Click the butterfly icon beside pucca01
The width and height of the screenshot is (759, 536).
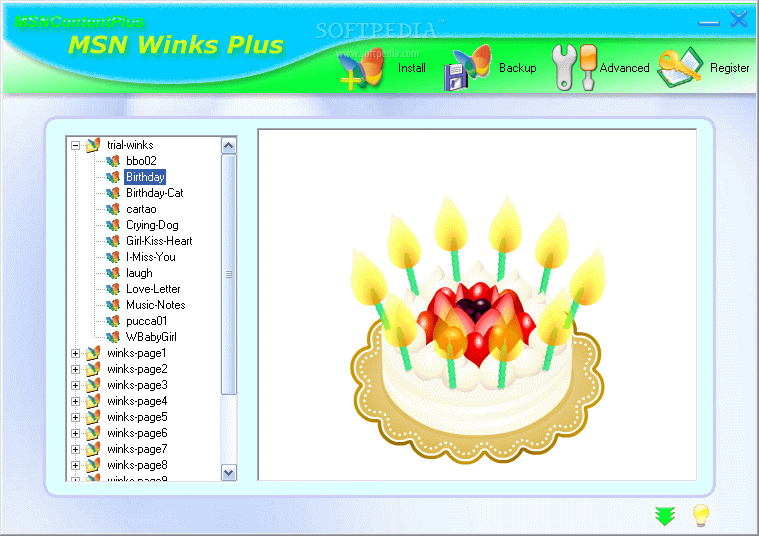113,321
